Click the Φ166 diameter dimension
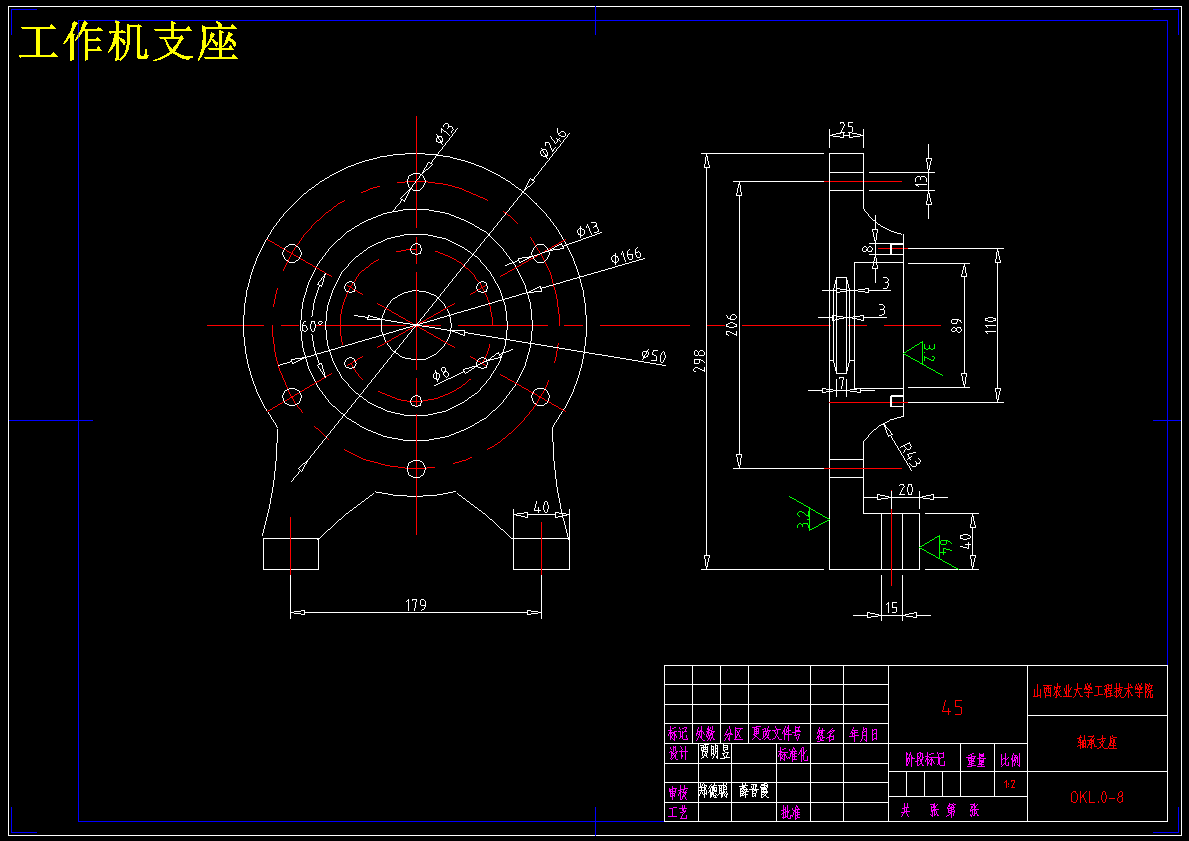1189x841 pixels. pos(626,256)
